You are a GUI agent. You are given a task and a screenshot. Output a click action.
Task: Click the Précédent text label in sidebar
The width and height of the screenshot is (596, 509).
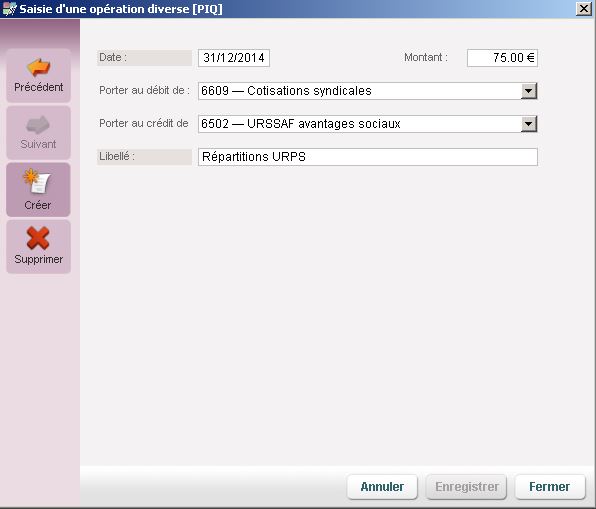(38, 87)
